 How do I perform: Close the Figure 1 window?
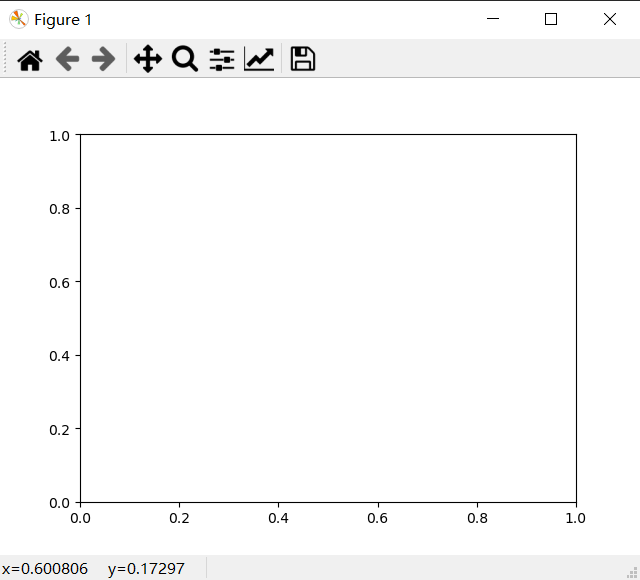click(x=610, y=19)
